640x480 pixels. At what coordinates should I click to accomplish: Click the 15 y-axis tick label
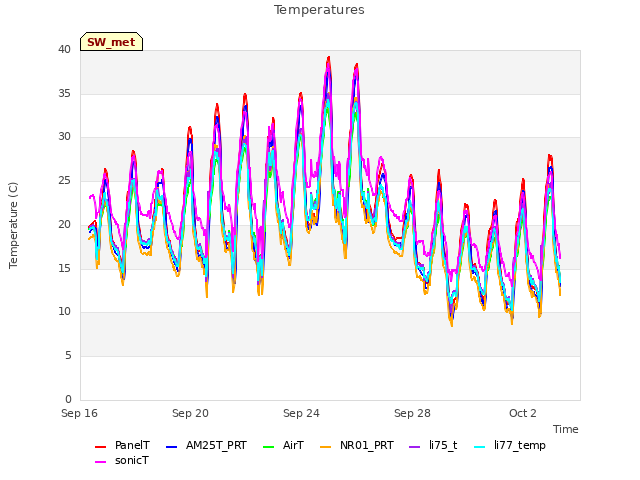[x=64, y=268]
